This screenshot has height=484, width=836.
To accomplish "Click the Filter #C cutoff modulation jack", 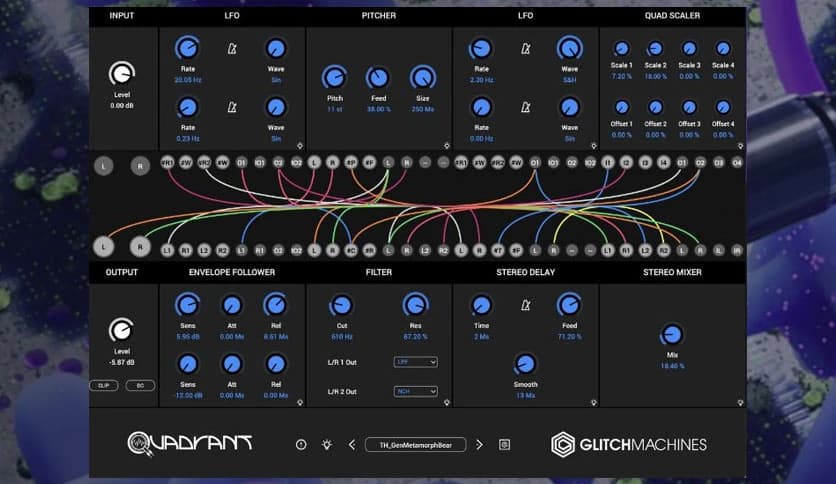I will click(x=351, y=250).
